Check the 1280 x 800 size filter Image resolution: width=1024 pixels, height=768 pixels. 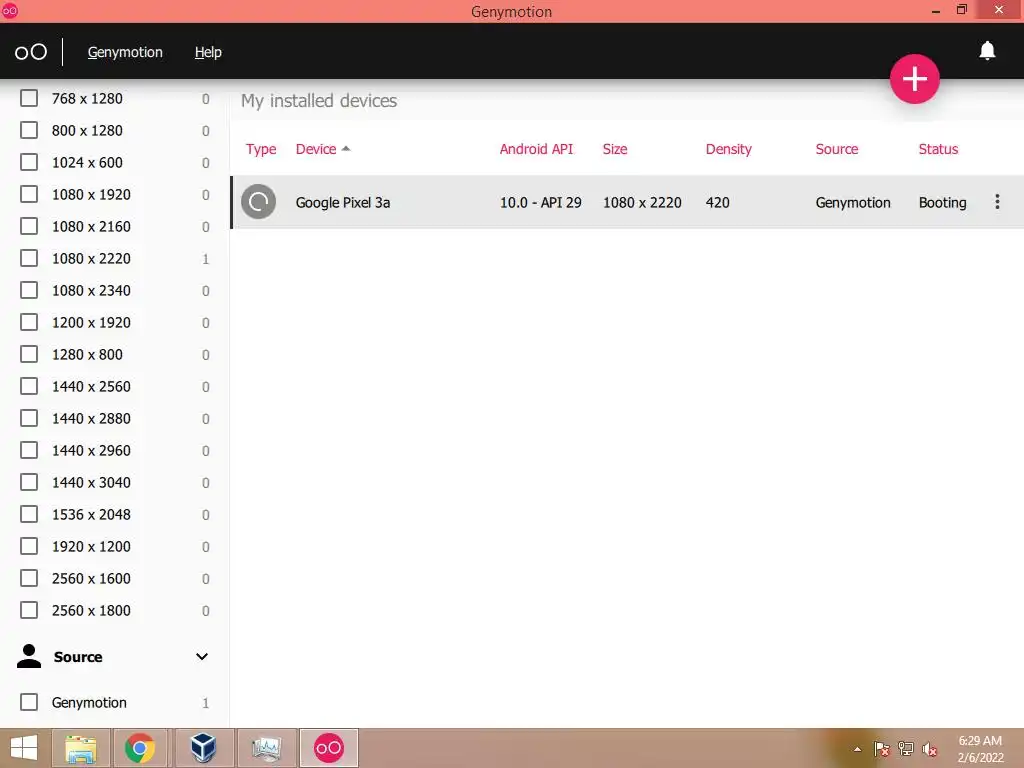click(x=29, y=354)
